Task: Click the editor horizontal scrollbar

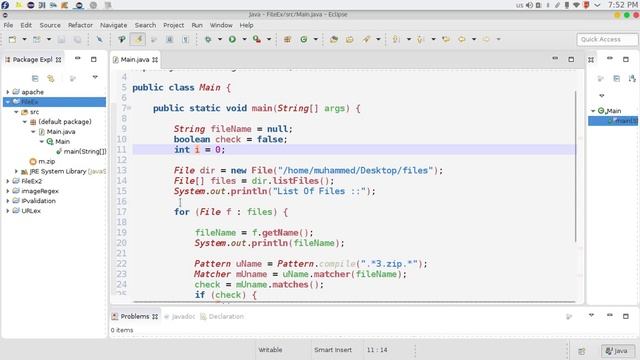Action: click(354, 302)
